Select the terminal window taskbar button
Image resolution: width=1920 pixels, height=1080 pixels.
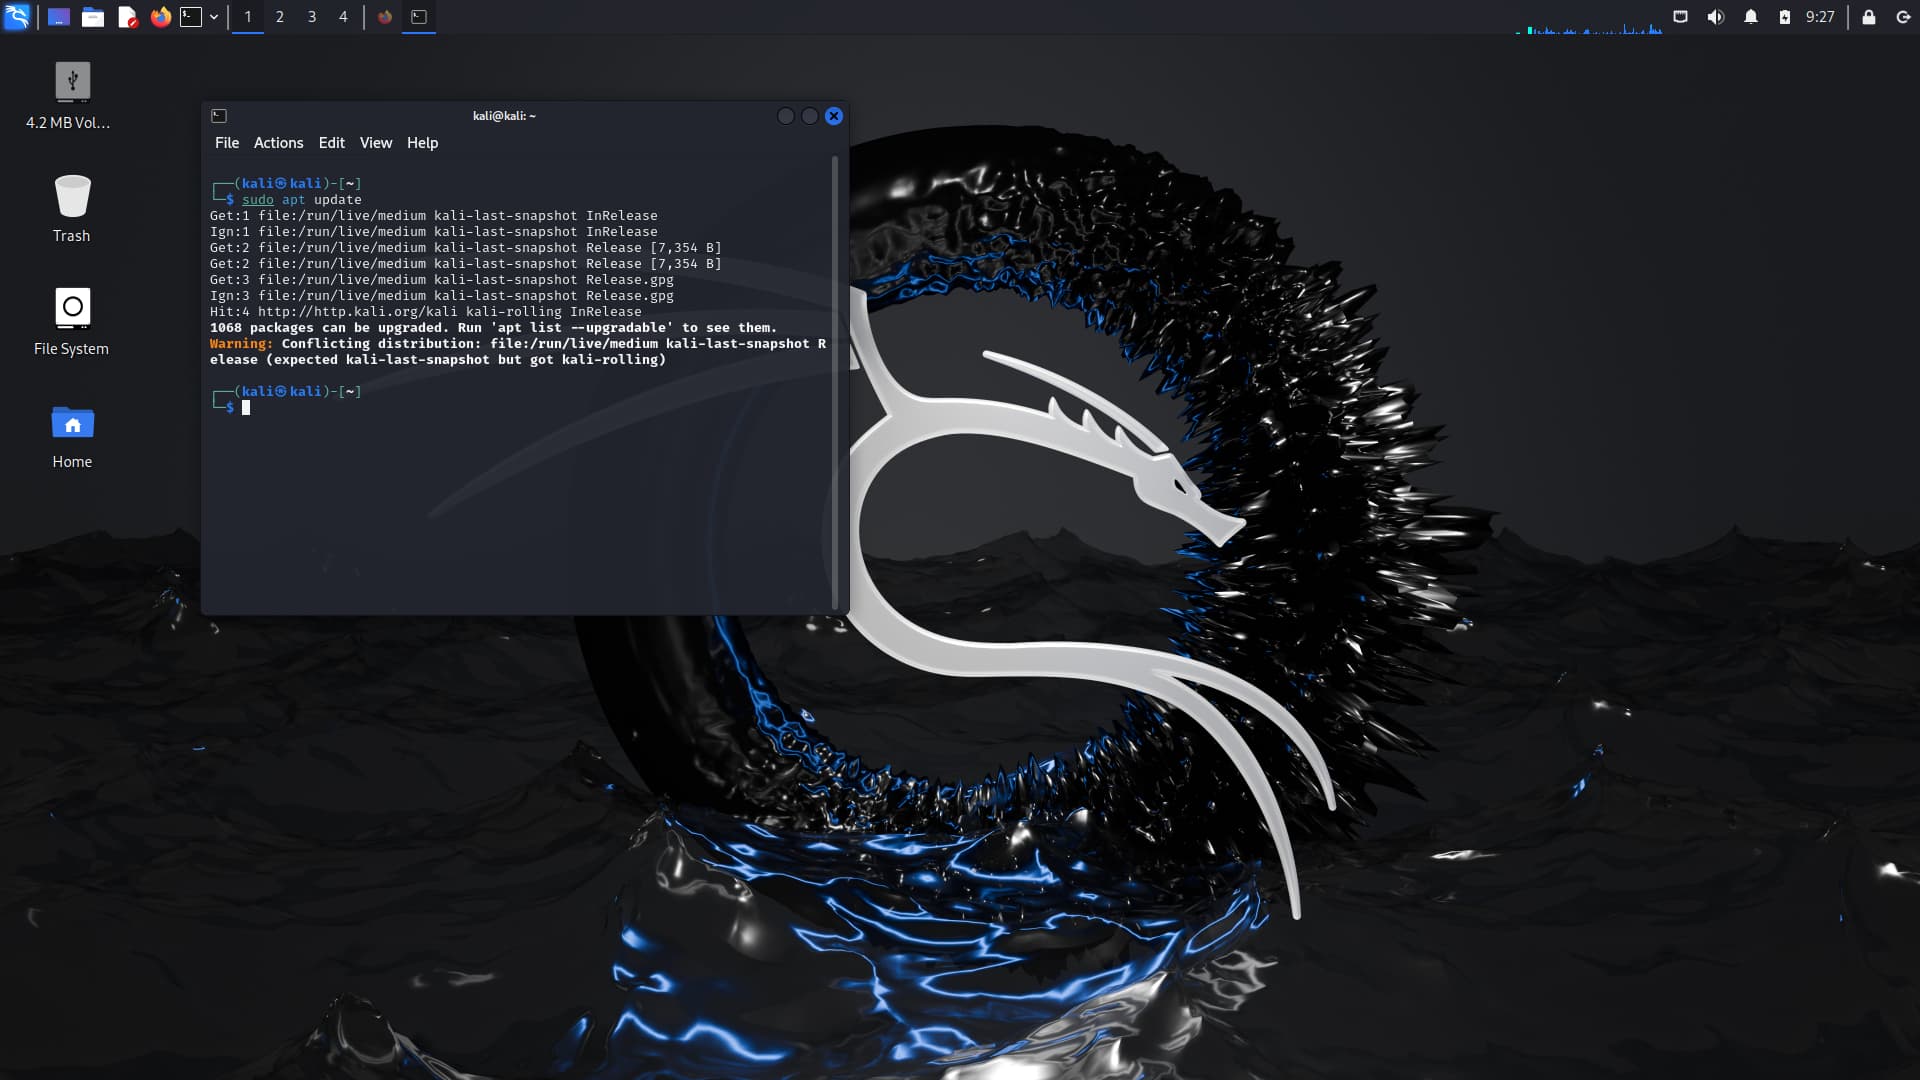pos(419,17)
